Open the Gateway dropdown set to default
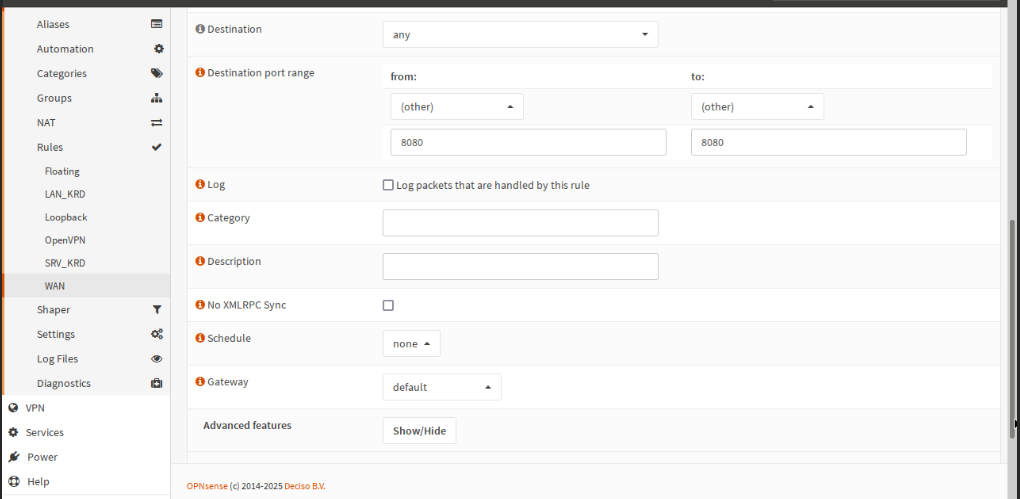 point(442,387)
